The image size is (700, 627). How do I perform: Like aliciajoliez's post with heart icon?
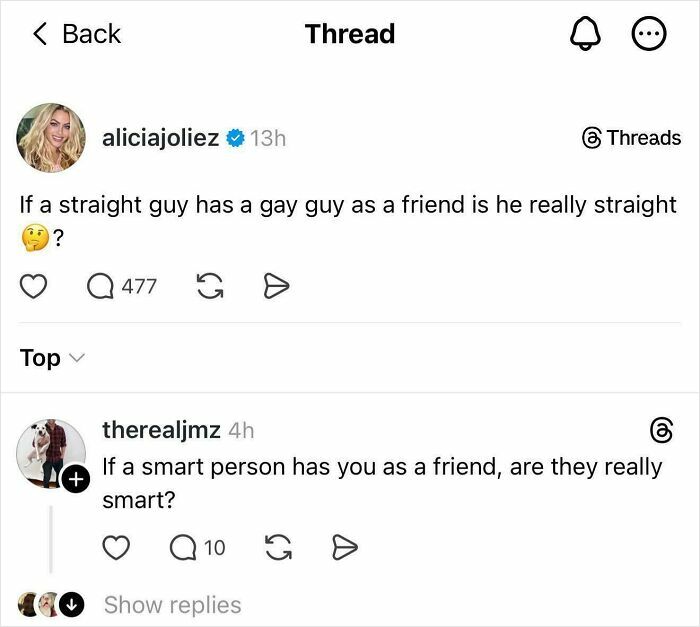point(35,287)
